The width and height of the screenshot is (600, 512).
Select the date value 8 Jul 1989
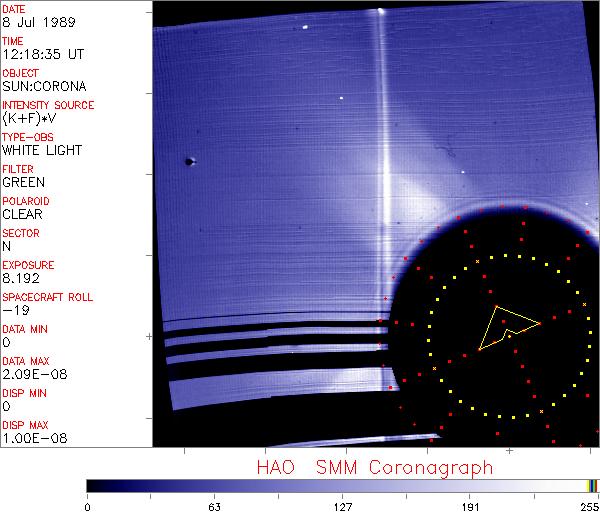tap(29, 22)
